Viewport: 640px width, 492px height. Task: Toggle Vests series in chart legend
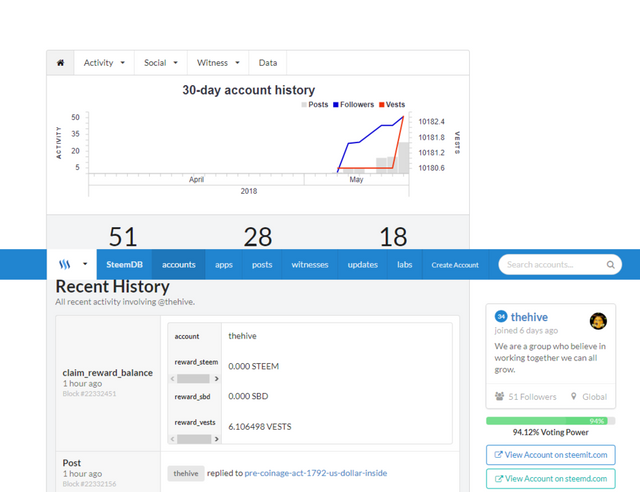[392, 105]
